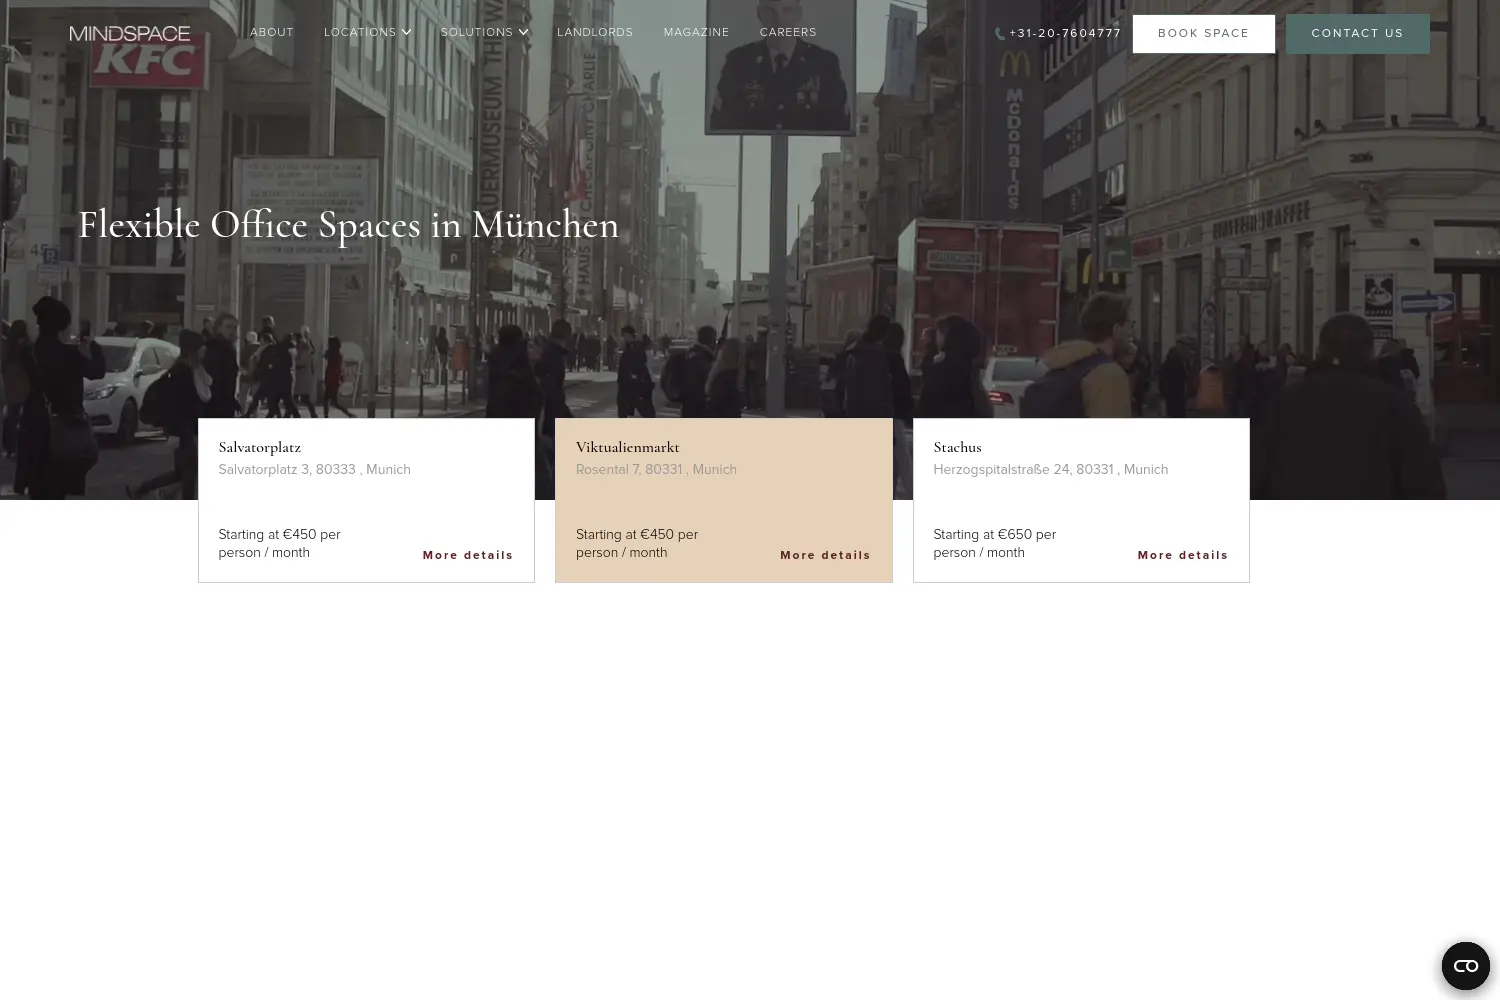Image resolution: width=1500 pixels, height=1000 pixels.
Task: Select the Stachus location title
Action: pos(958,447)
